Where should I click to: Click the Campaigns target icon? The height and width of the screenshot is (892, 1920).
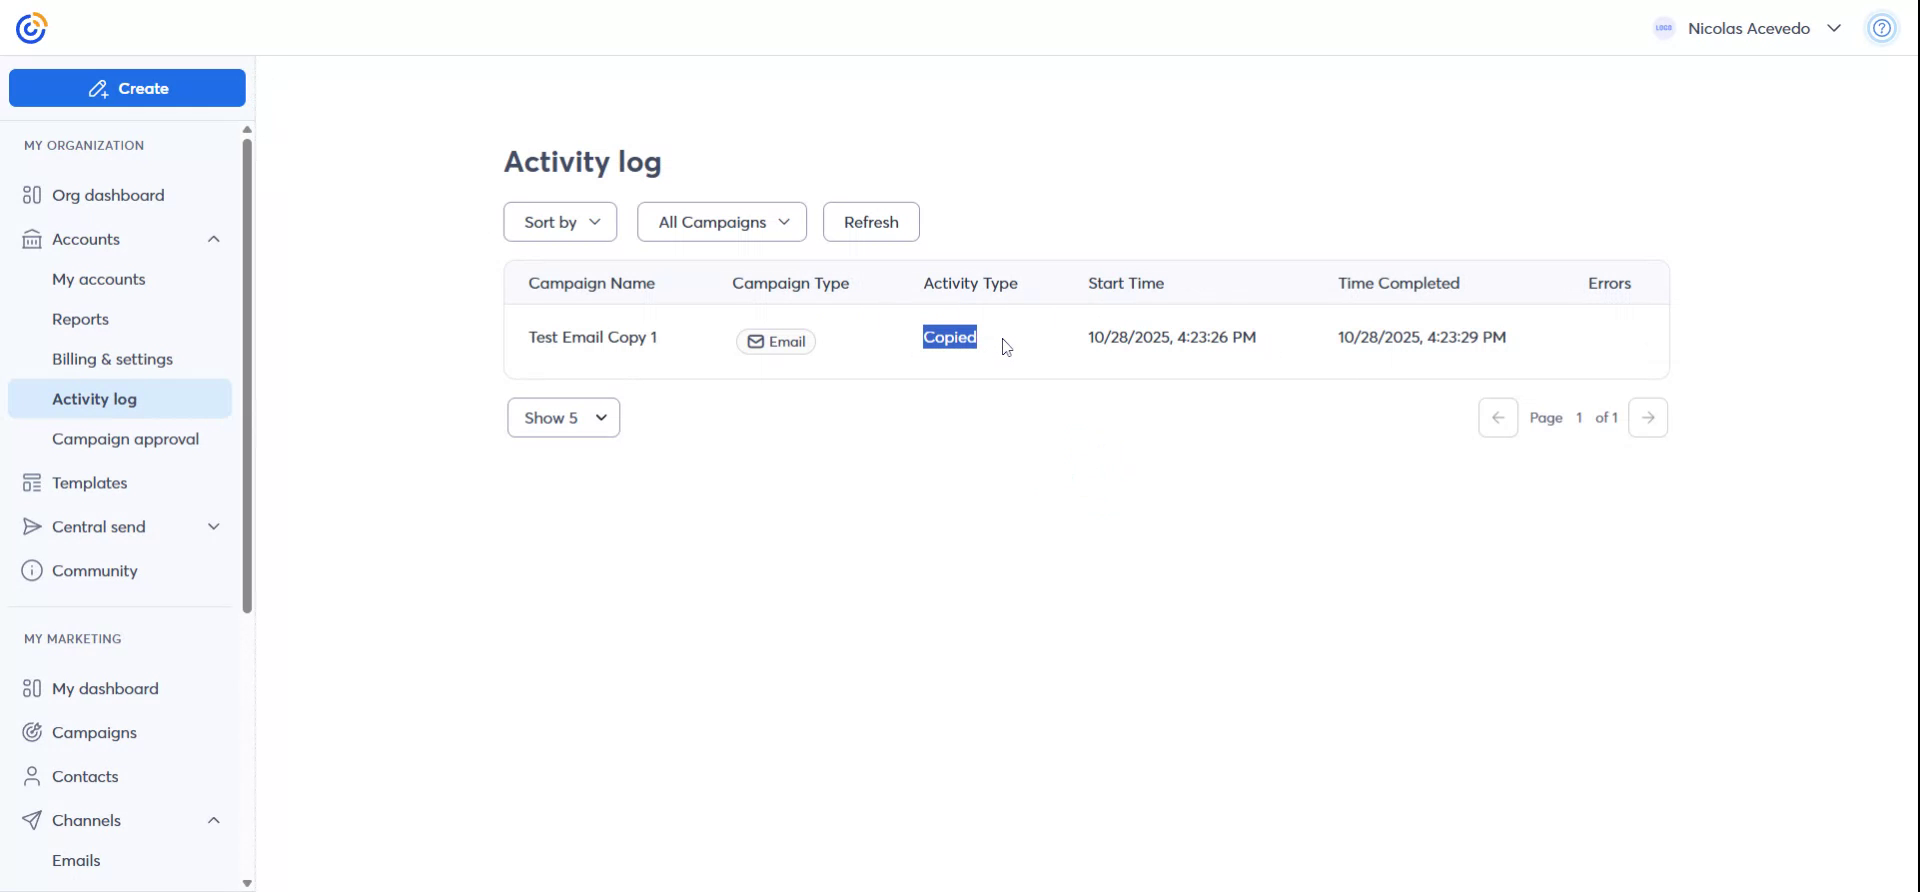click(x=32, y=733)
